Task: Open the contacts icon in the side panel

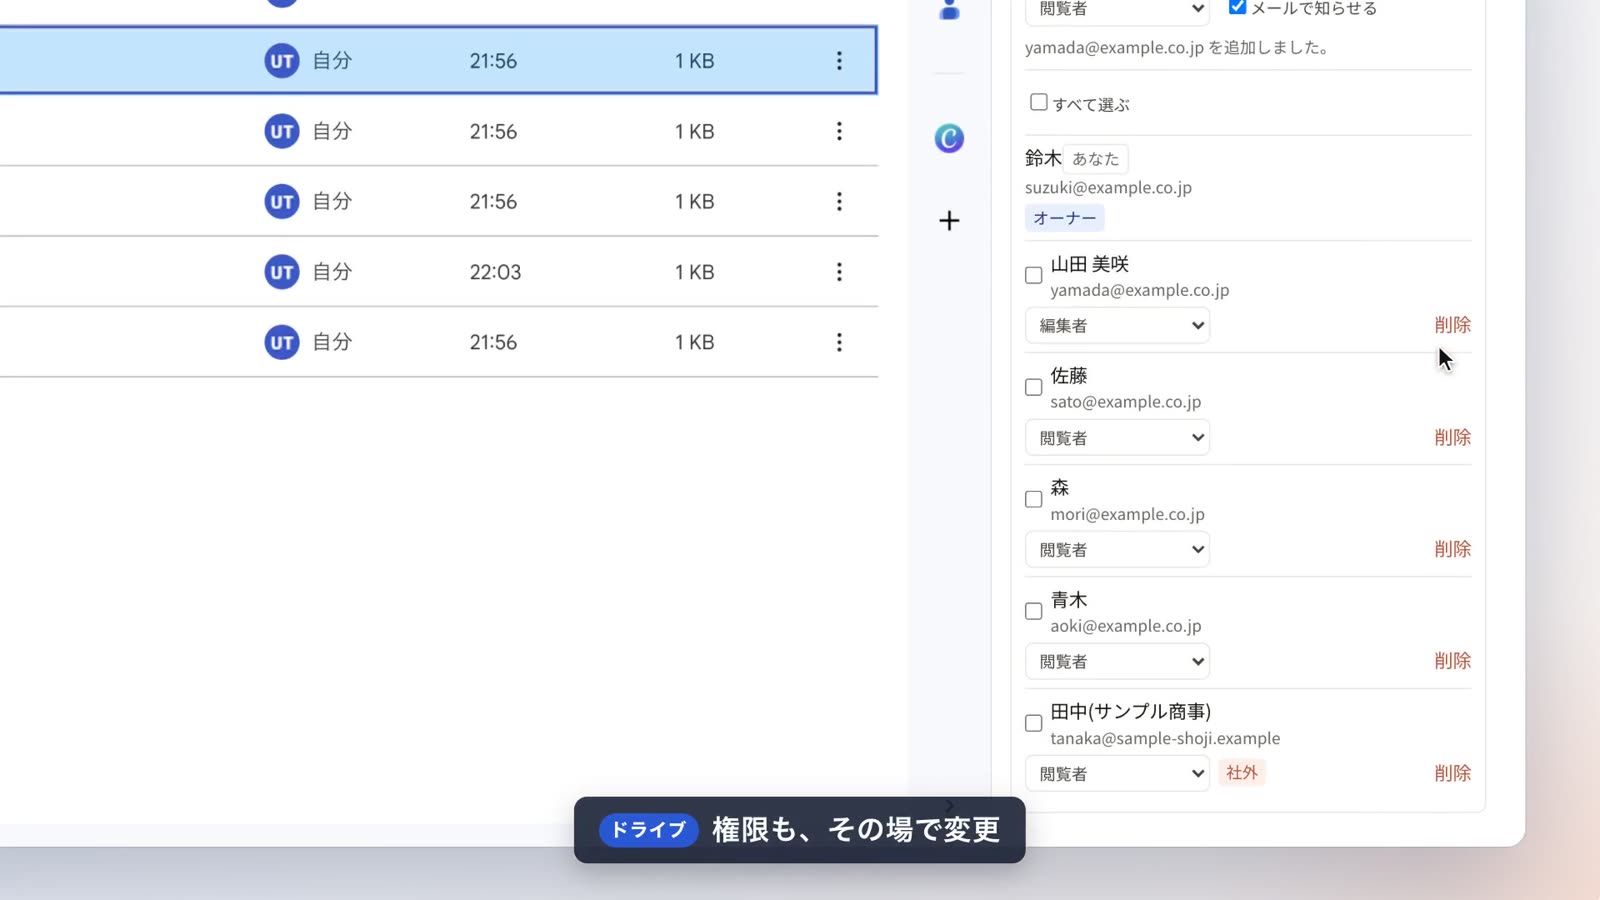Action: pyautogui.click(x=949, y=10)
